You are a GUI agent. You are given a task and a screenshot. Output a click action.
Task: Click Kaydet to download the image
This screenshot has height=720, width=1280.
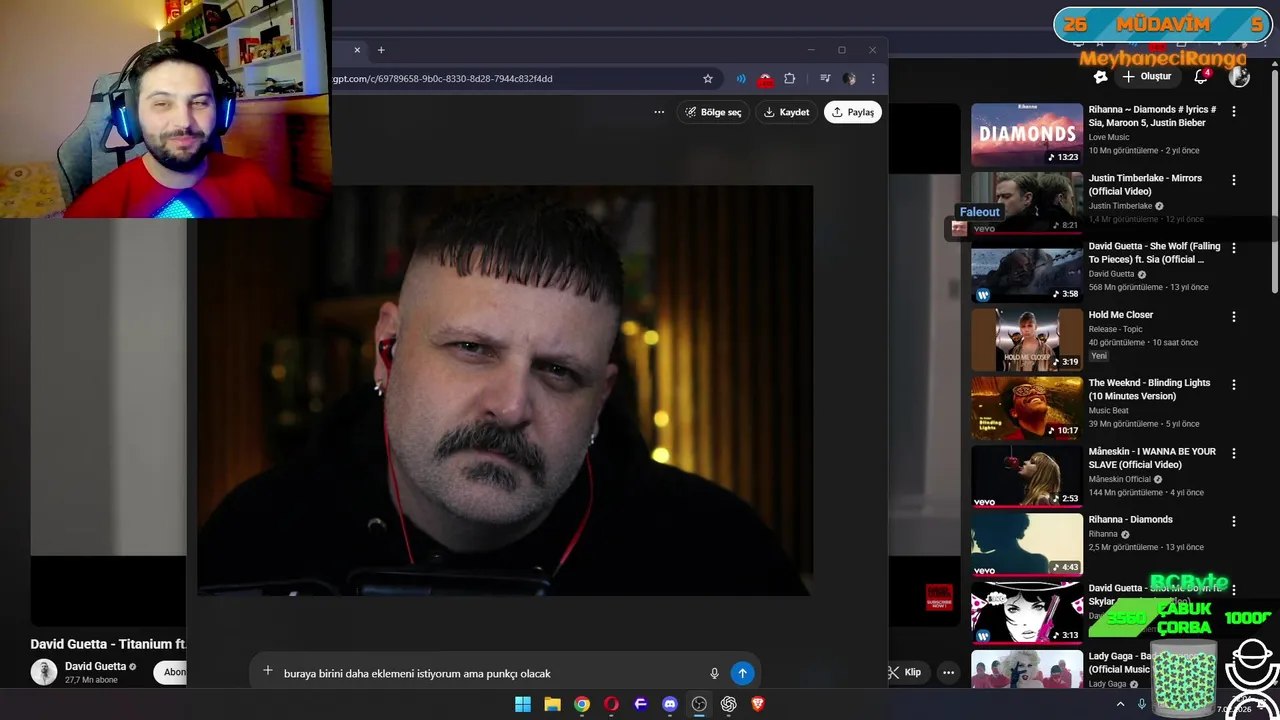pyautogui.click(x=786, y=112)
